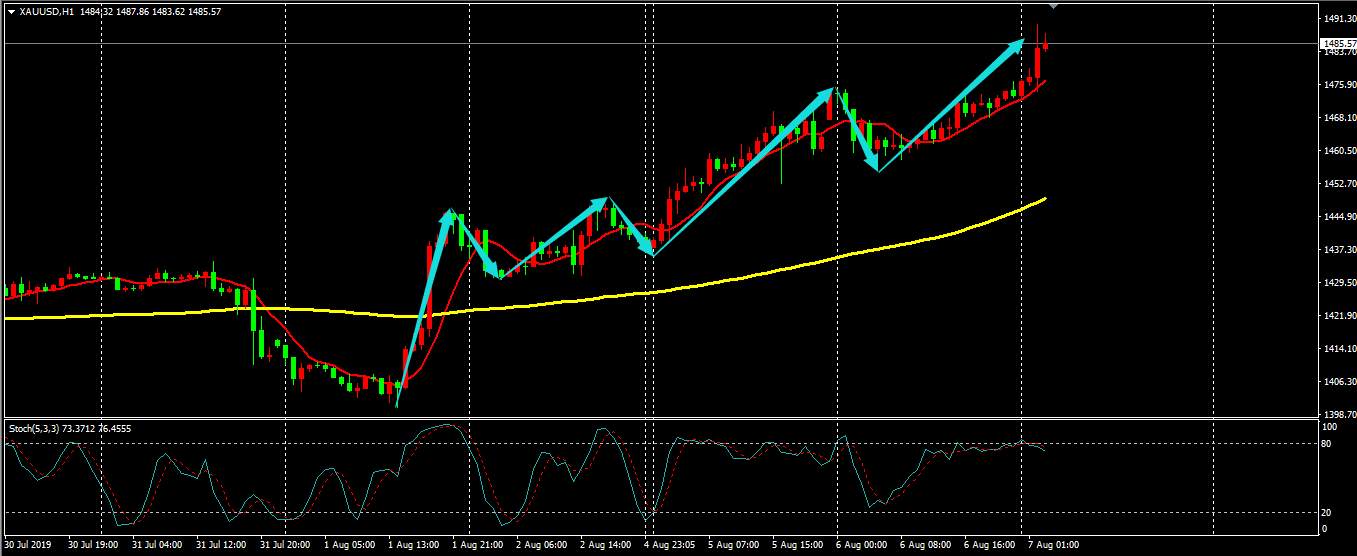Screen dimensions: 1357x556
Task: Click the current price label 1485.57
Action: (1338, 43)
